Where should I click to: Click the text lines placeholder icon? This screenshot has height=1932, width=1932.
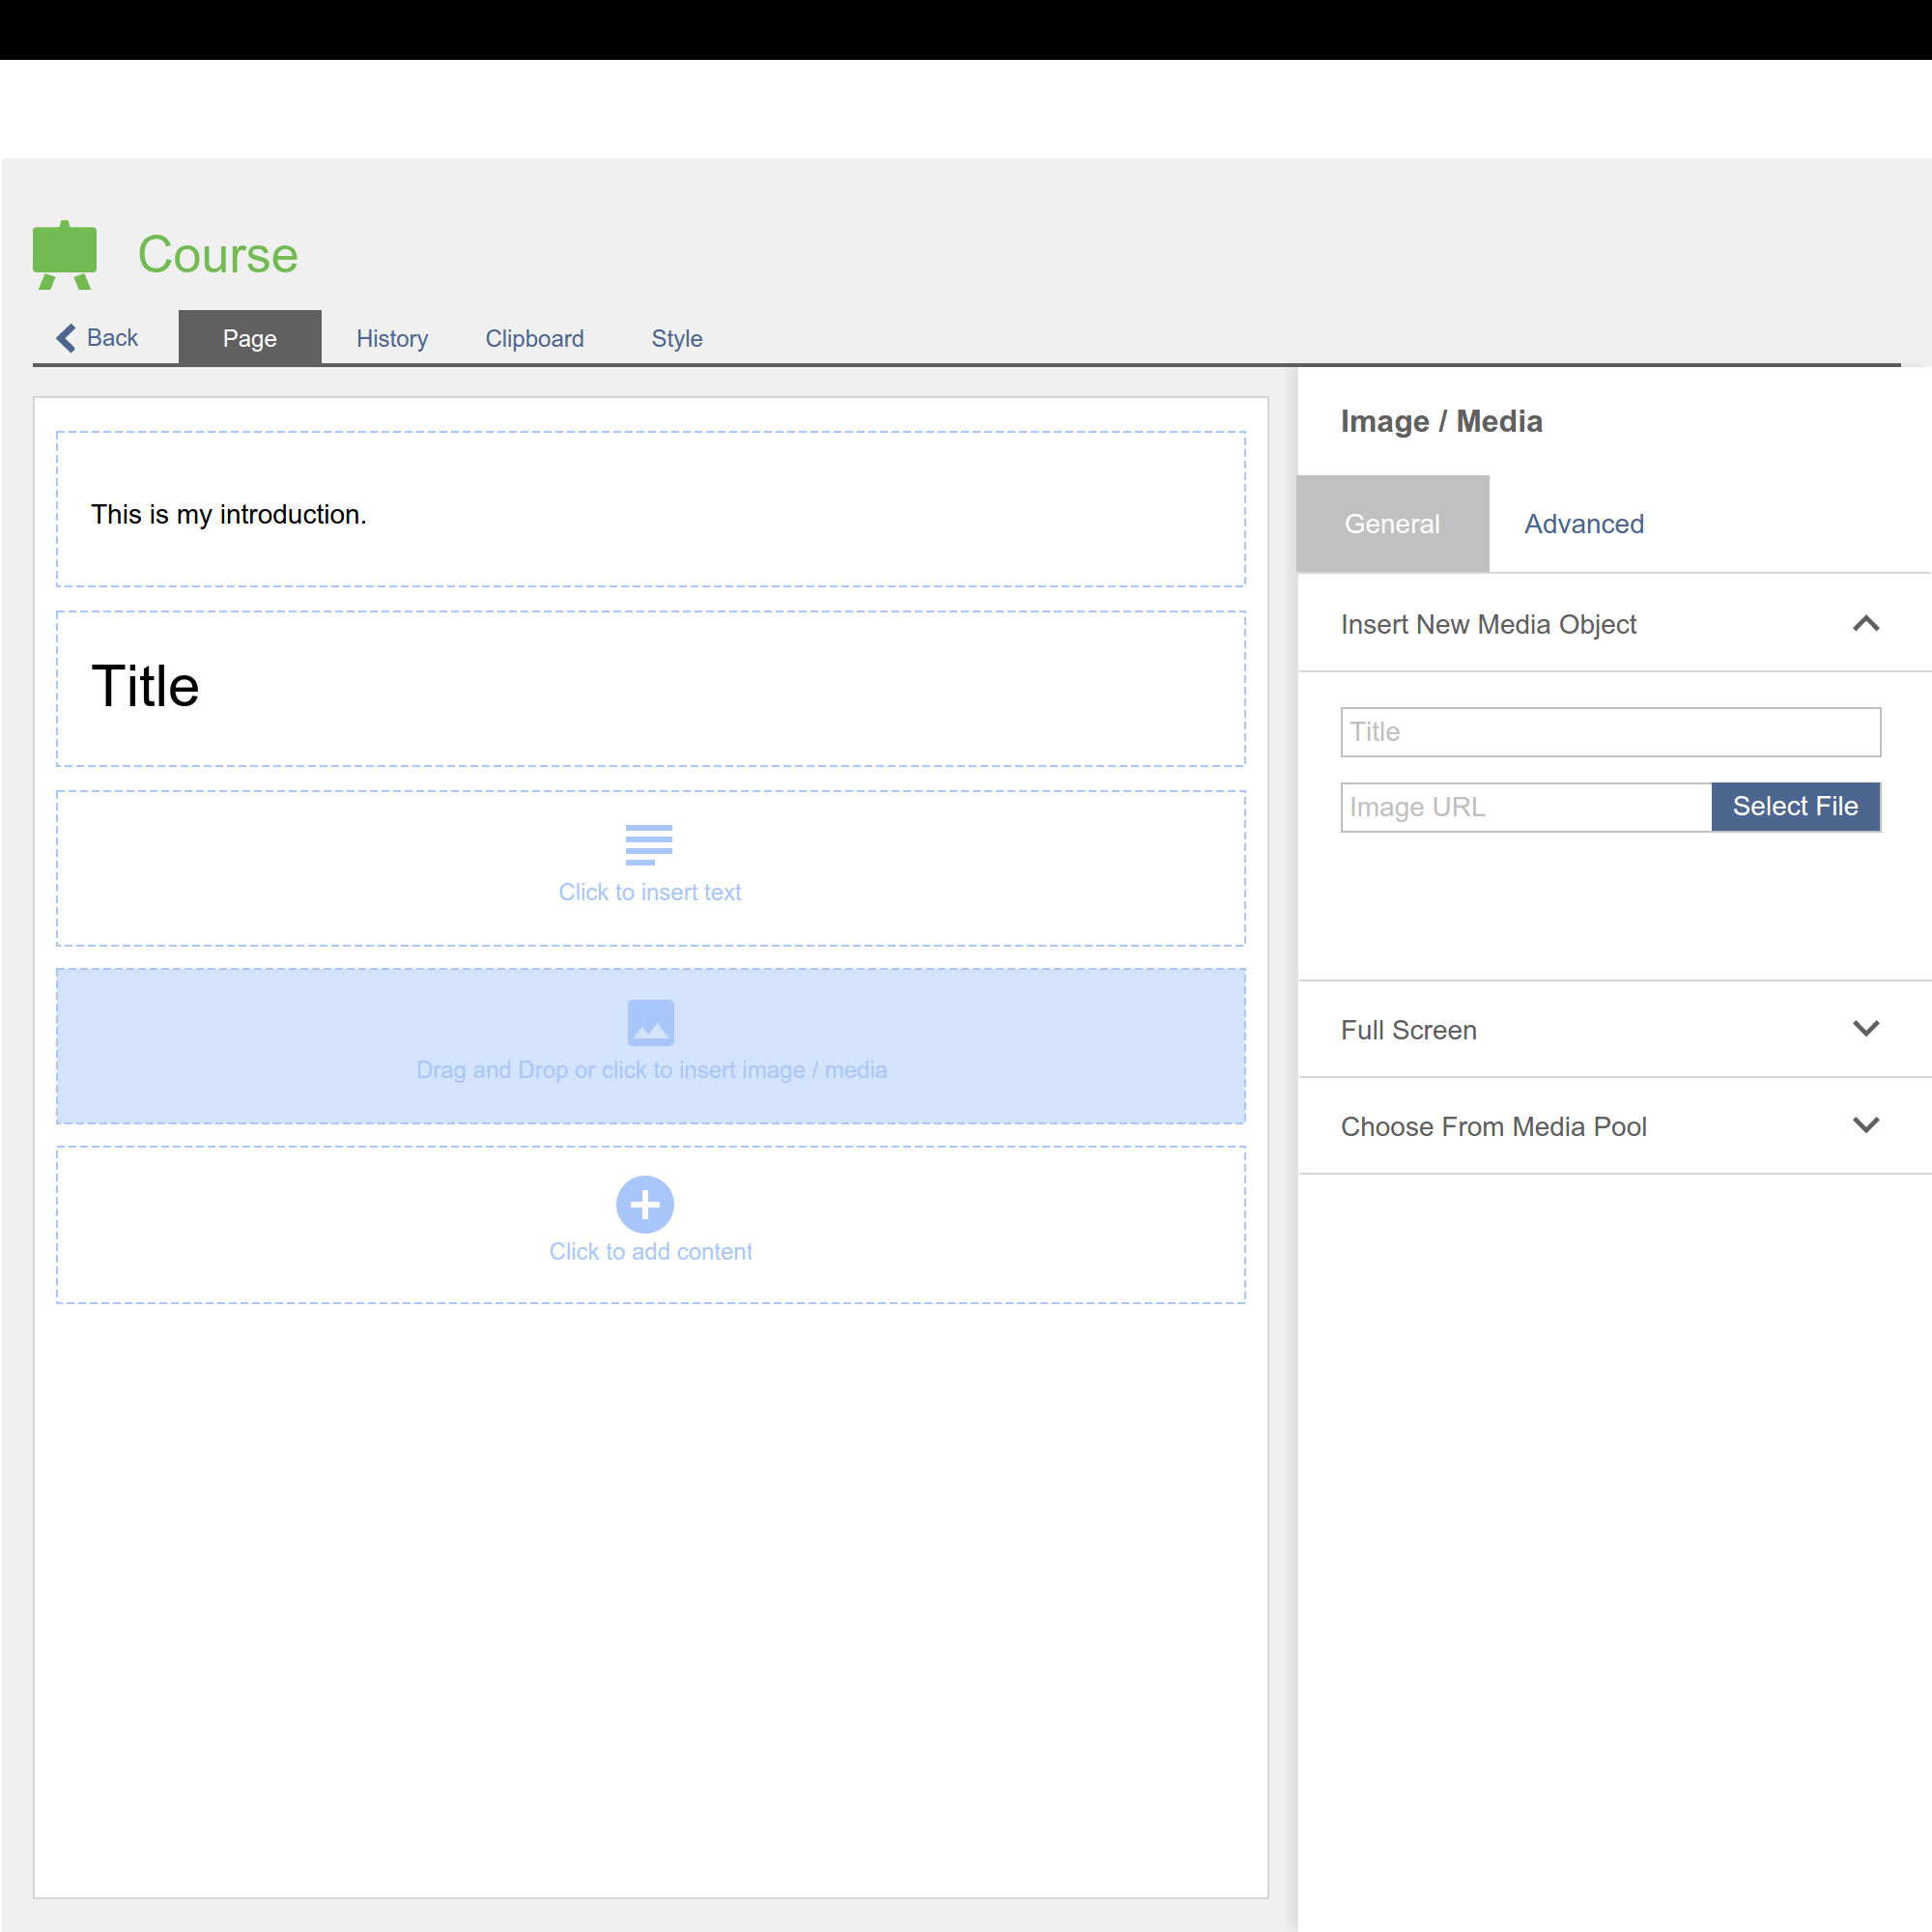(649, 844)
